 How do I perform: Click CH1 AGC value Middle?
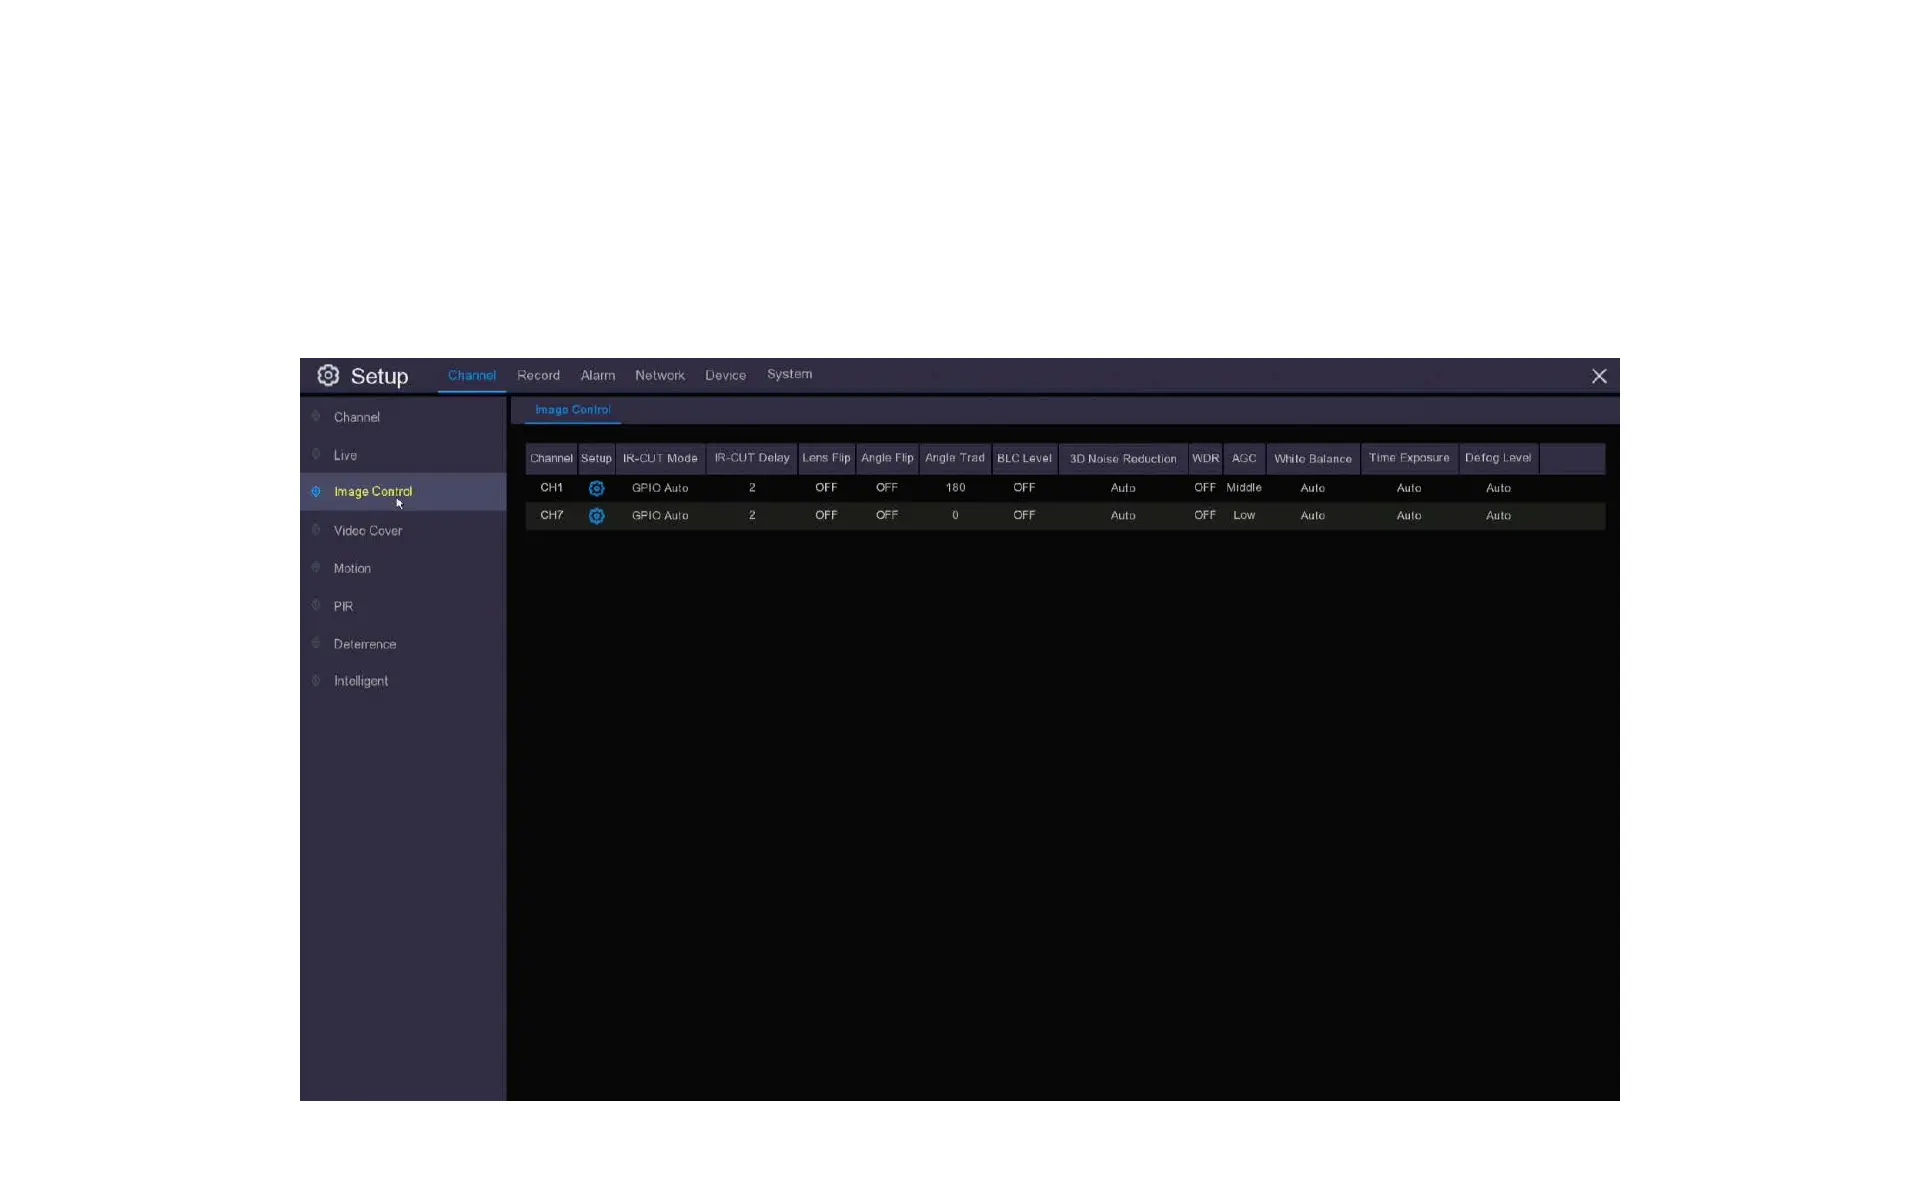pyautogui.click(x=1244, y=488)
